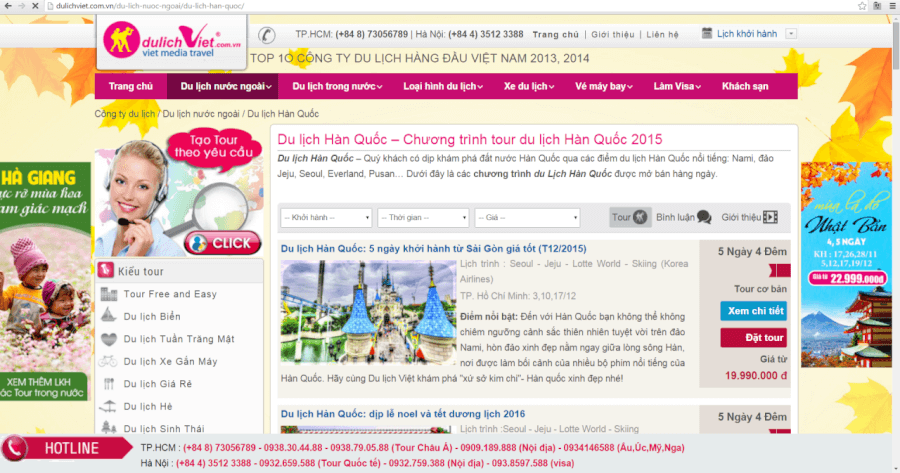Click the Bình luận speech bubble icon

(x=704, y=217)
